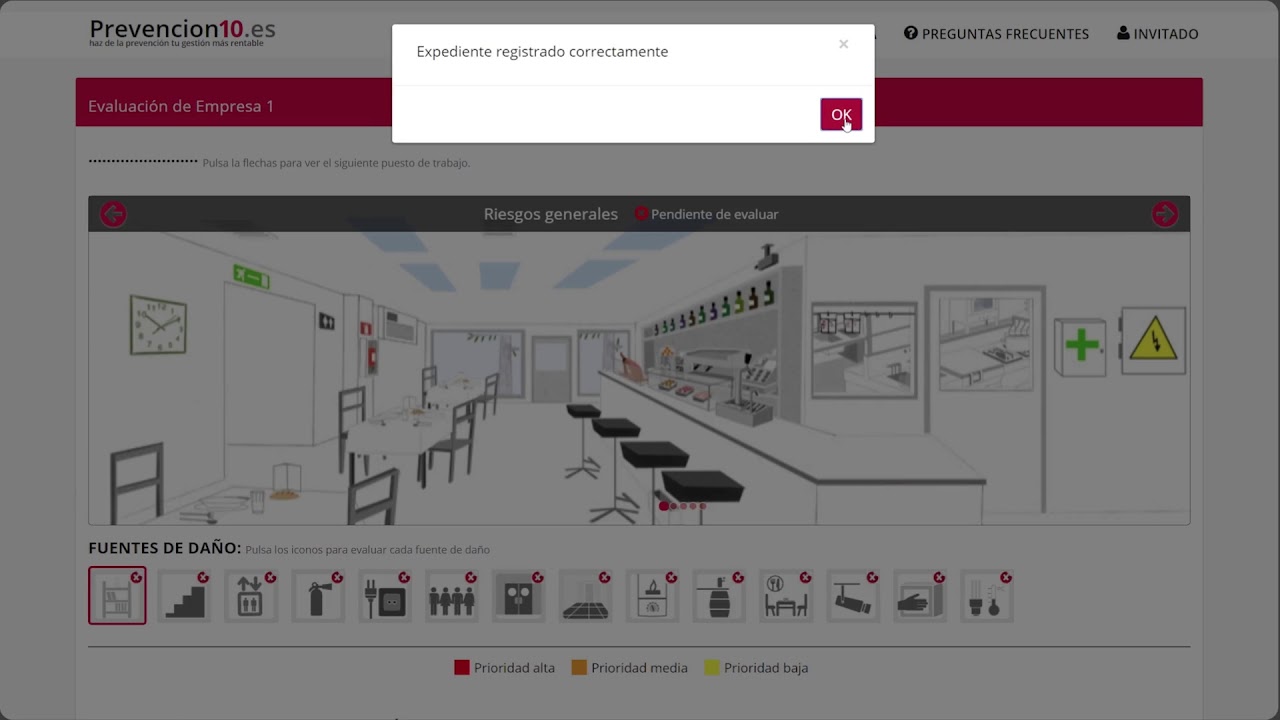1280x720 pixels.
Task: Click the green cross first-aid cabinet
Action: click(x=1081, y=347)
